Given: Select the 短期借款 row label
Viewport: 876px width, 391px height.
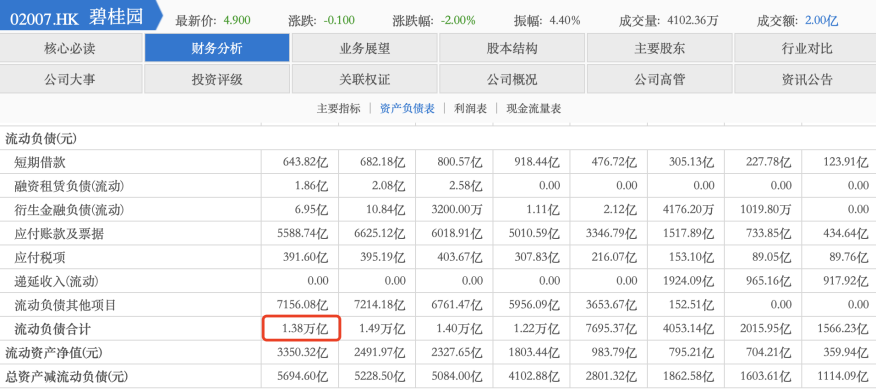Looking at the screenshot, I should [40, 163].
